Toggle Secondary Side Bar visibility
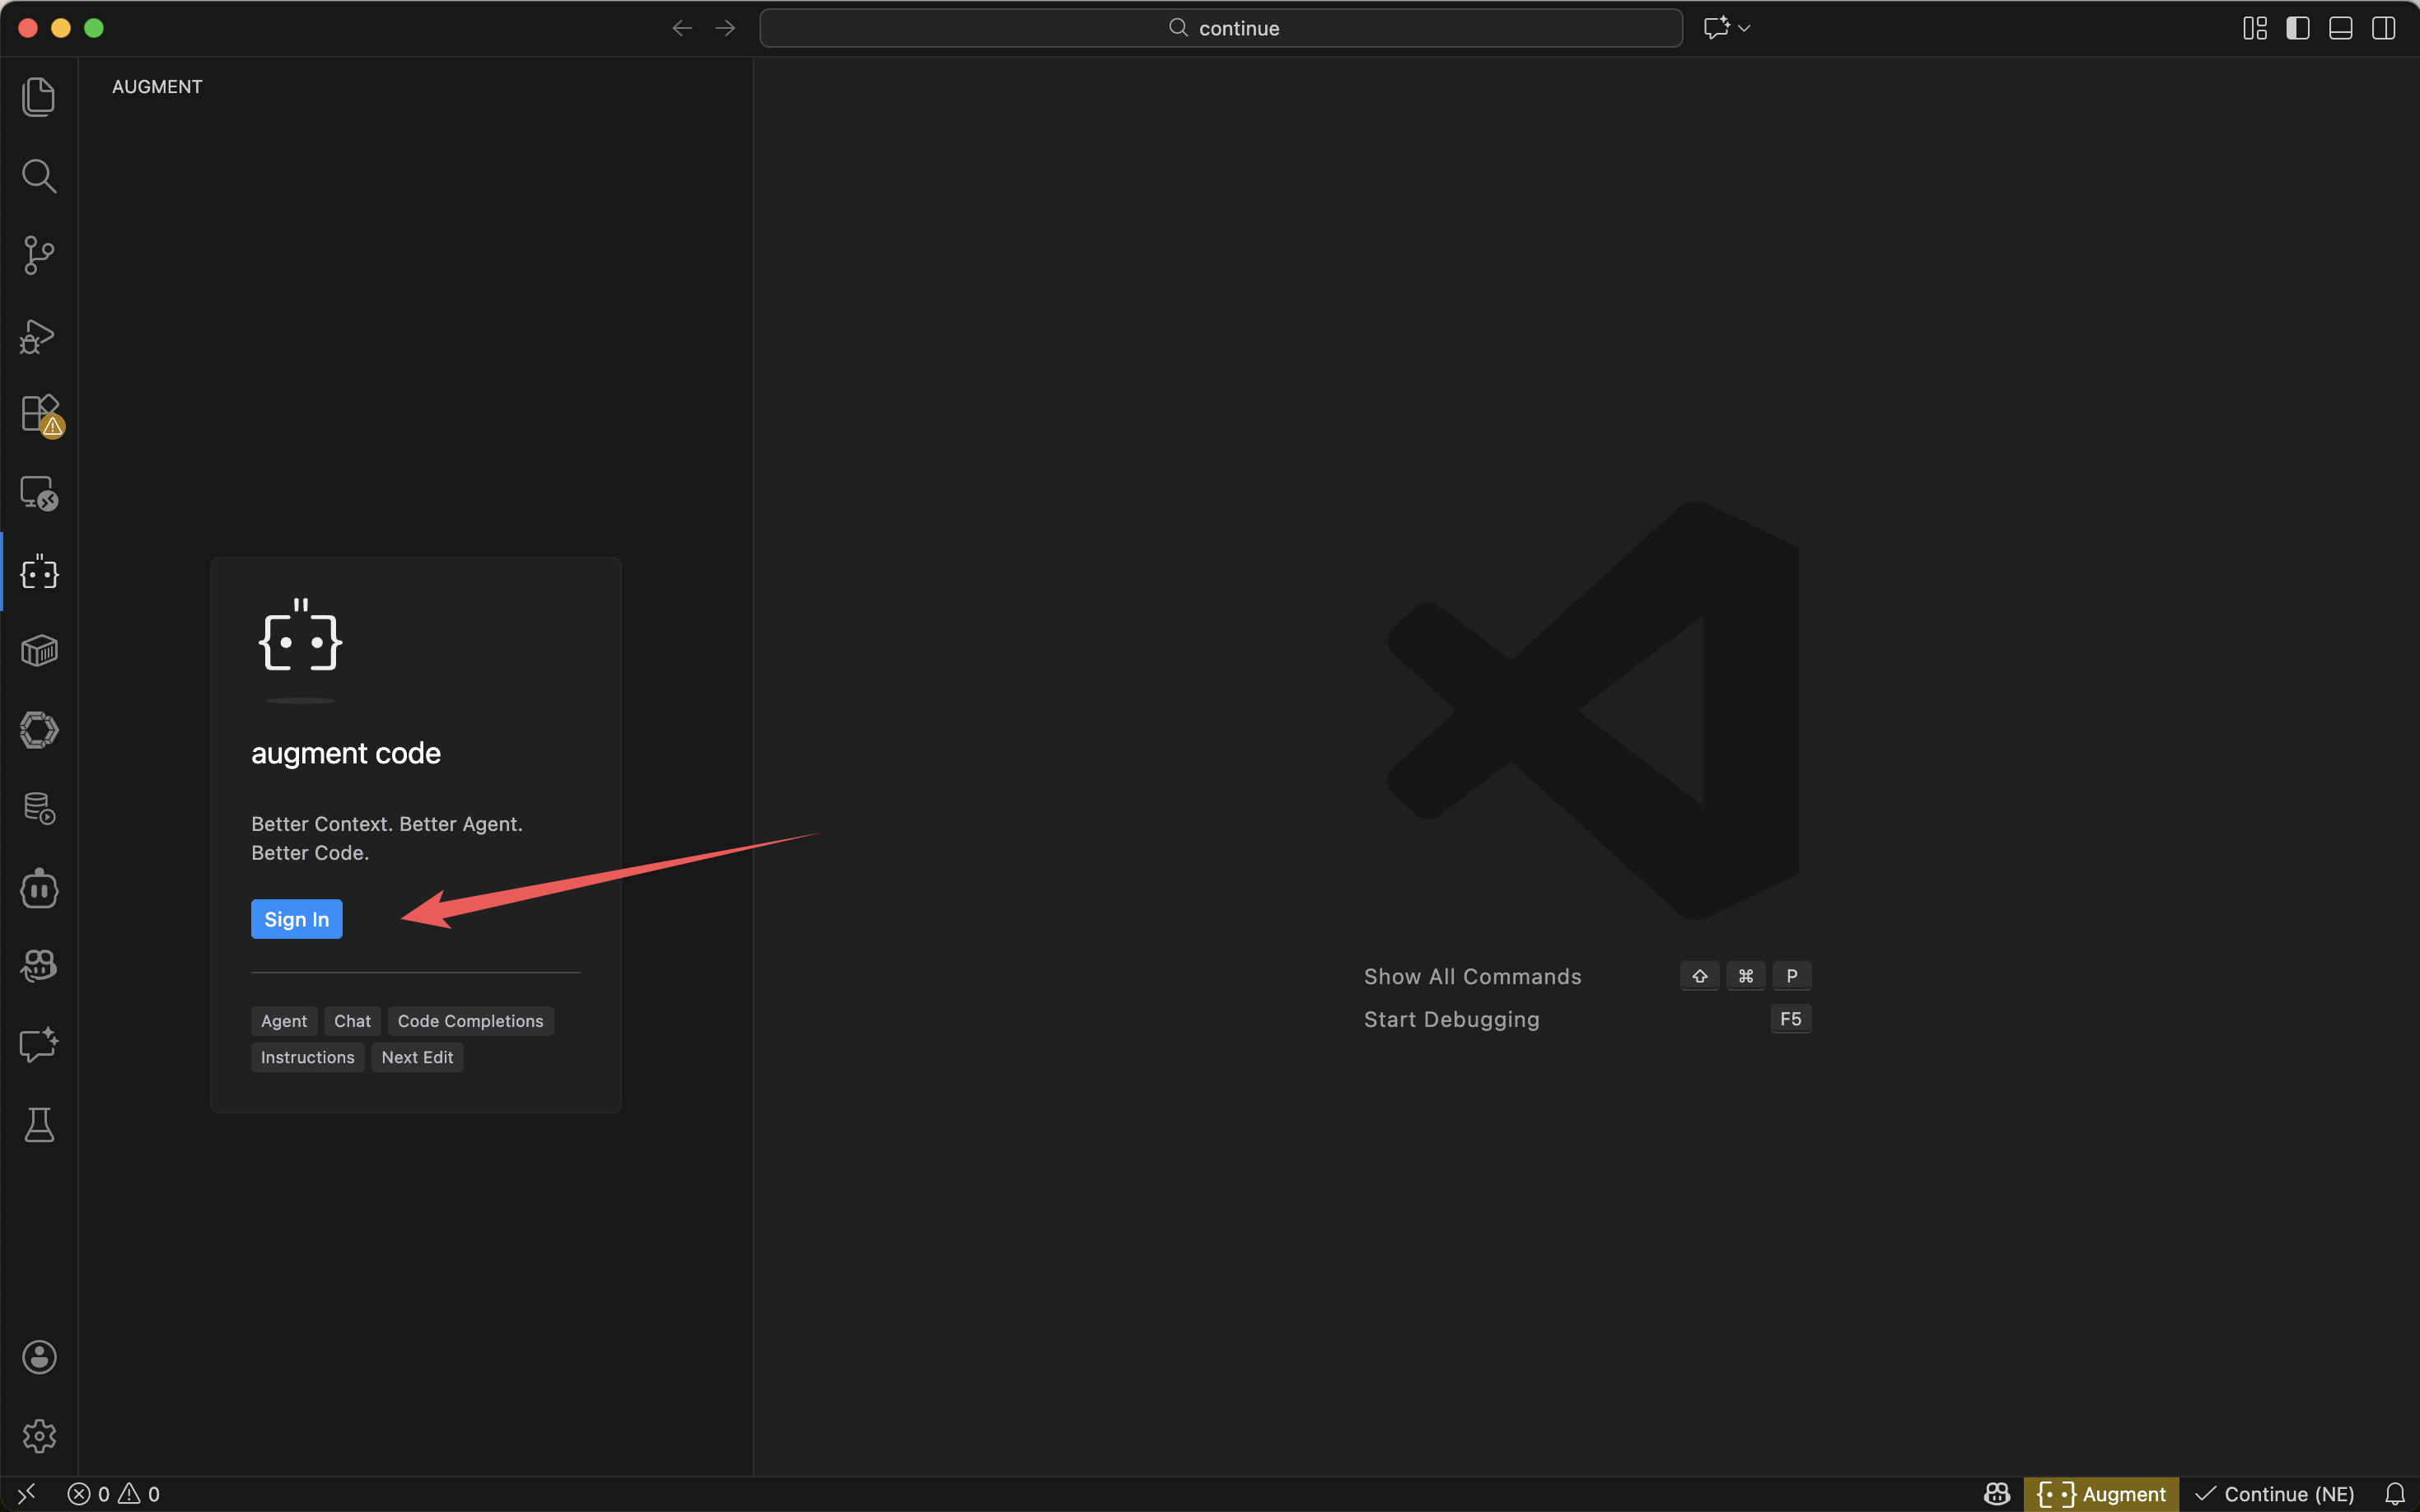The image size is (2420, 1512). click(x=2383, y=28)
